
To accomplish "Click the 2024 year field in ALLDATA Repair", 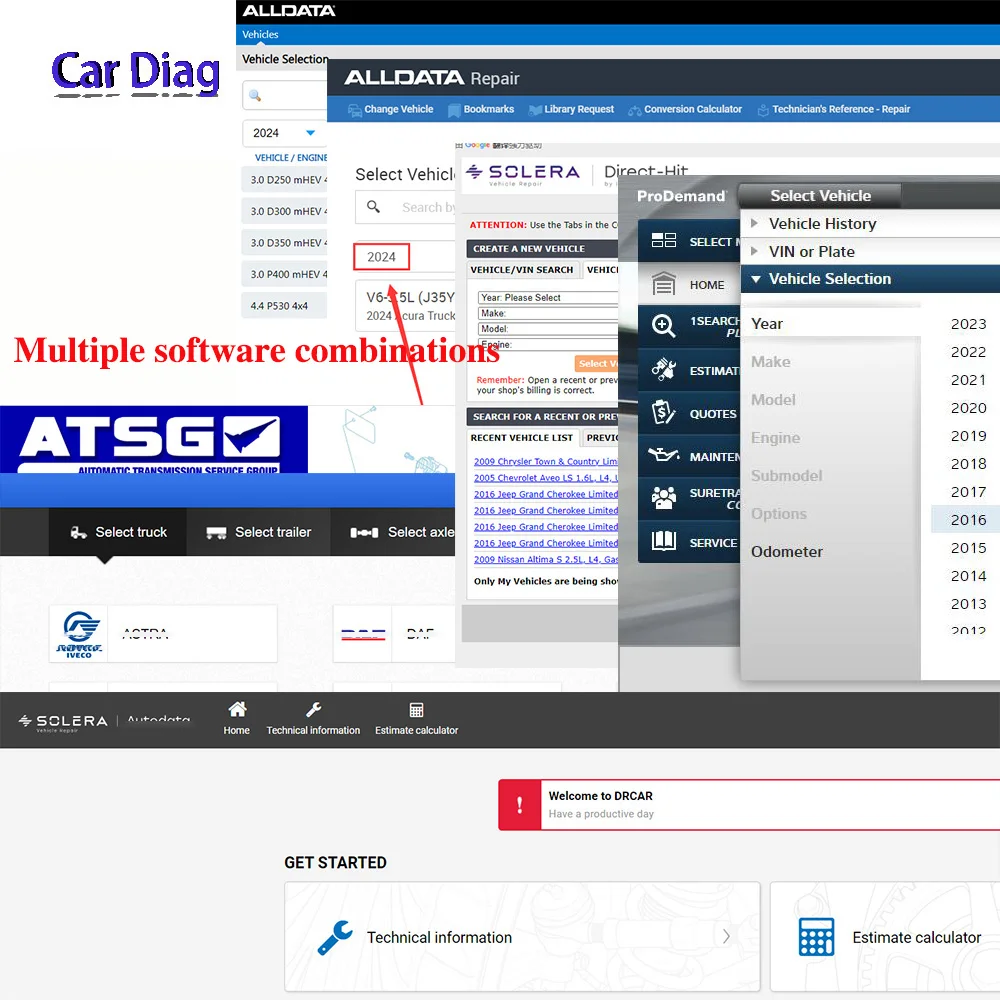I will [381, 257].
